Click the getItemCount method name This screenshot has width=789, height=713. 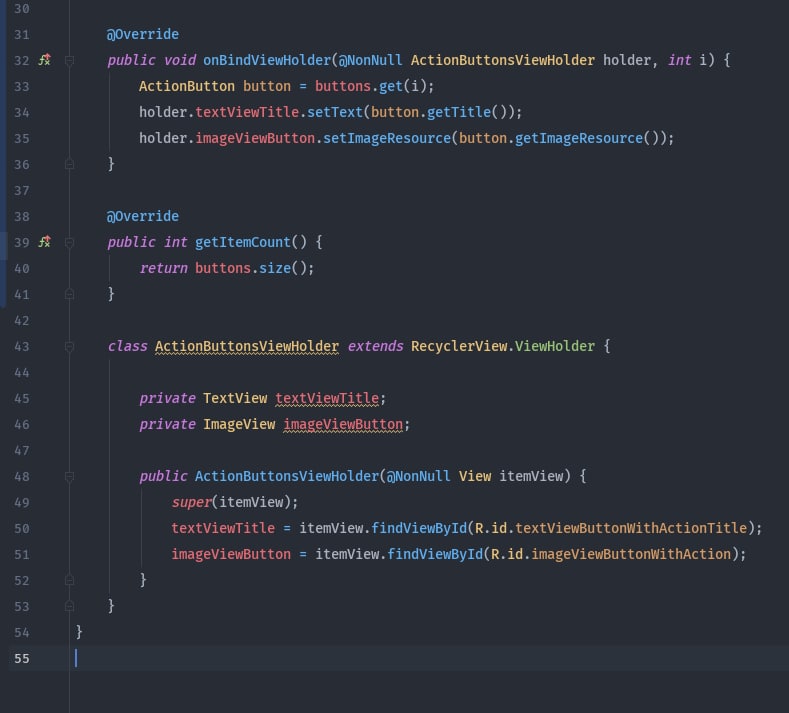click(x=243, y=243)
